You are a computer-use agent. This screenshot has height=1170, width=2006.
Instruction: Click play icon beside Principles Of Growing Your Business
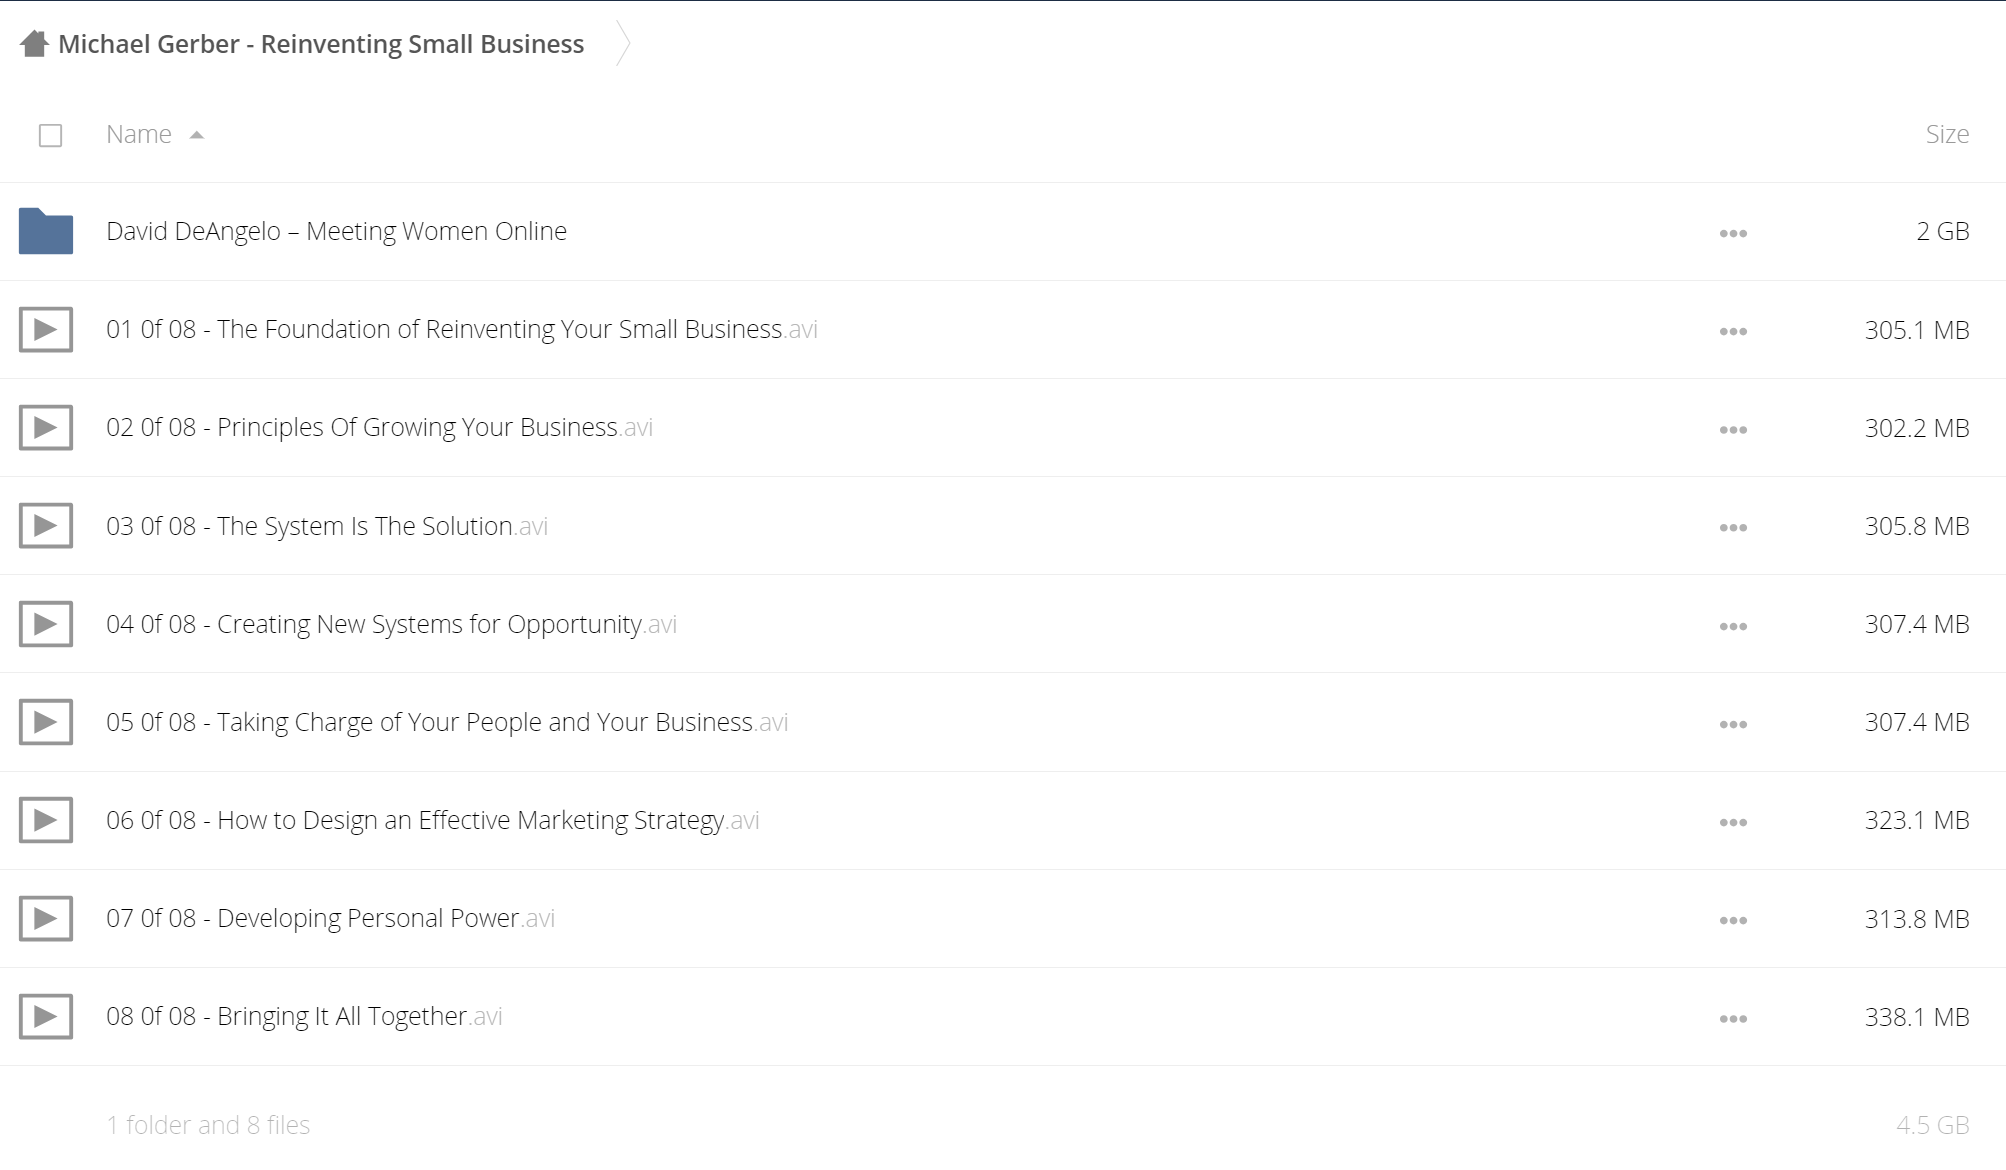pos(46,427)
